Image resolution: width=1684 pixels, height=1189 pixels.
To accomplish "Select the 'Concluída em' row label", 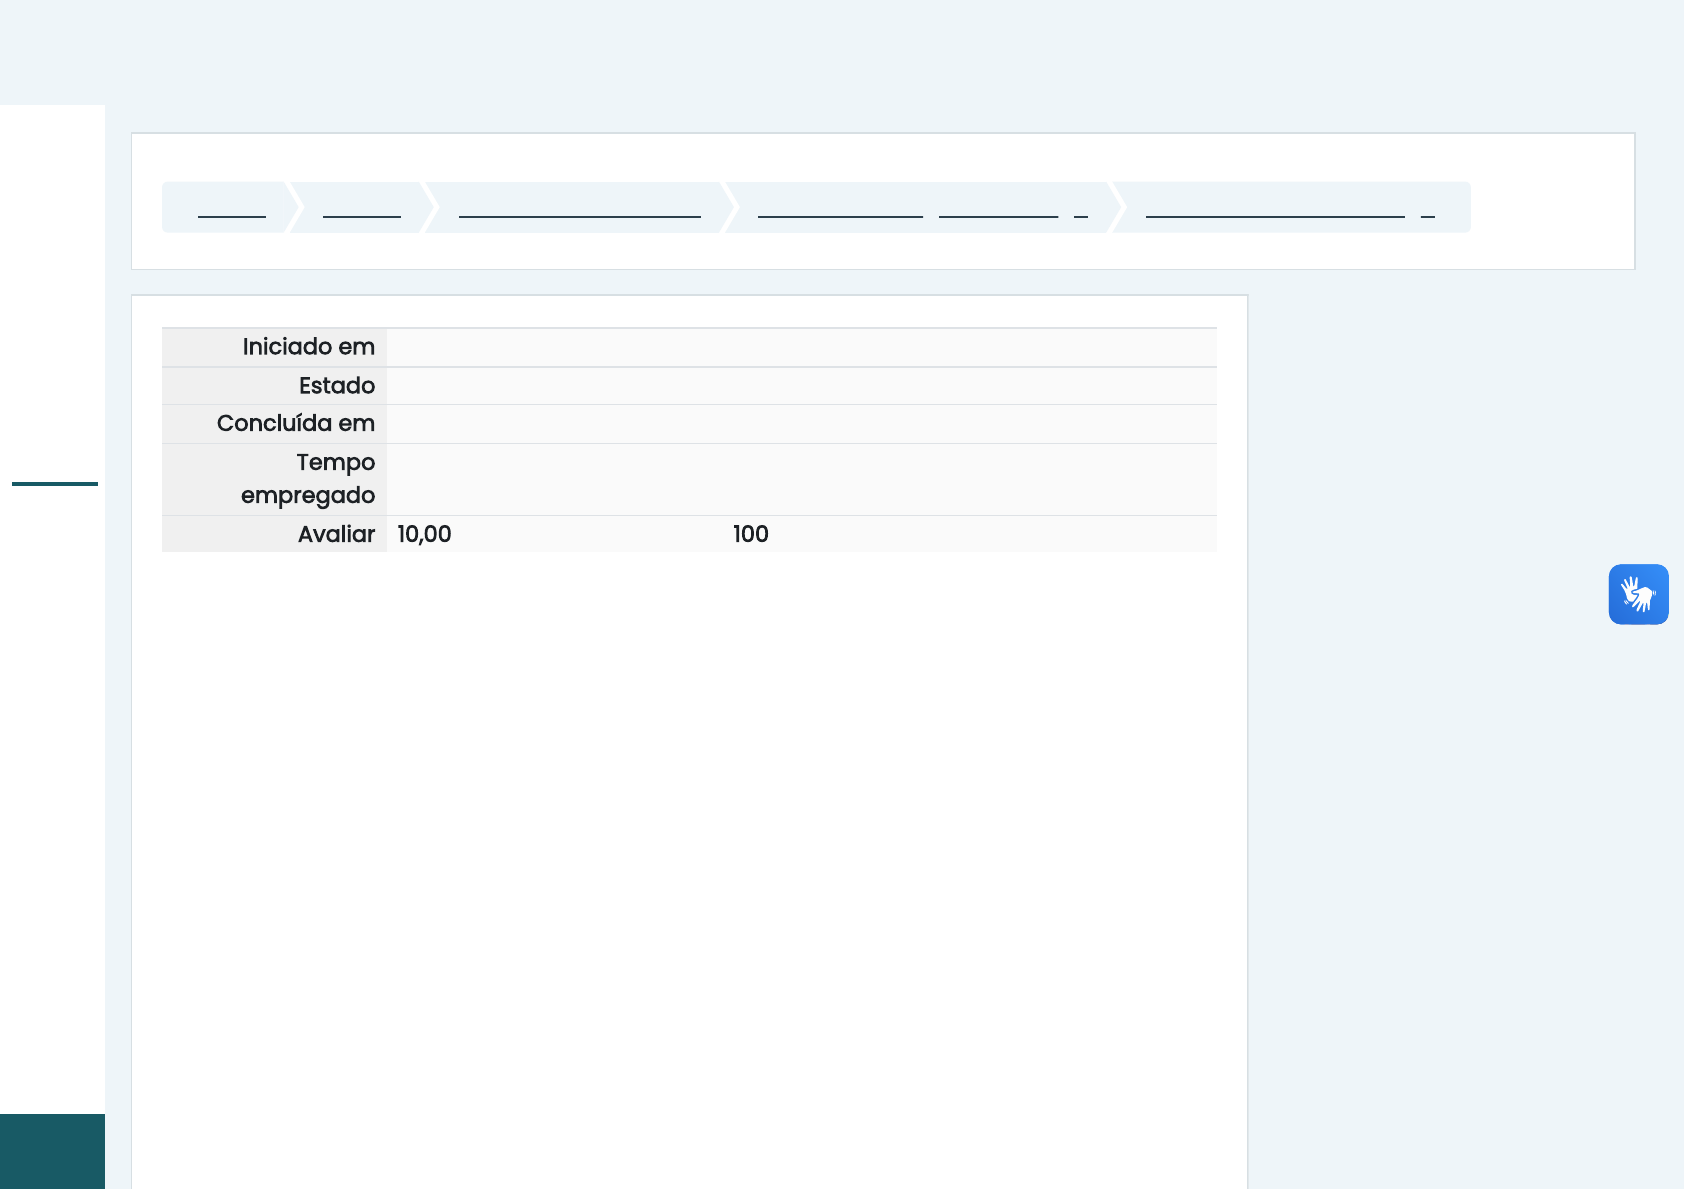I will click(x=296, y=424).
